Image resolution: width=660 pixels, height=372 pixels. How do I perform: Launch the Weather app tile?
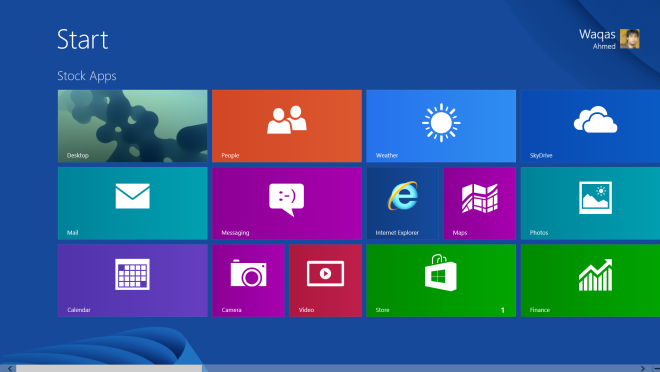[441, 126]
